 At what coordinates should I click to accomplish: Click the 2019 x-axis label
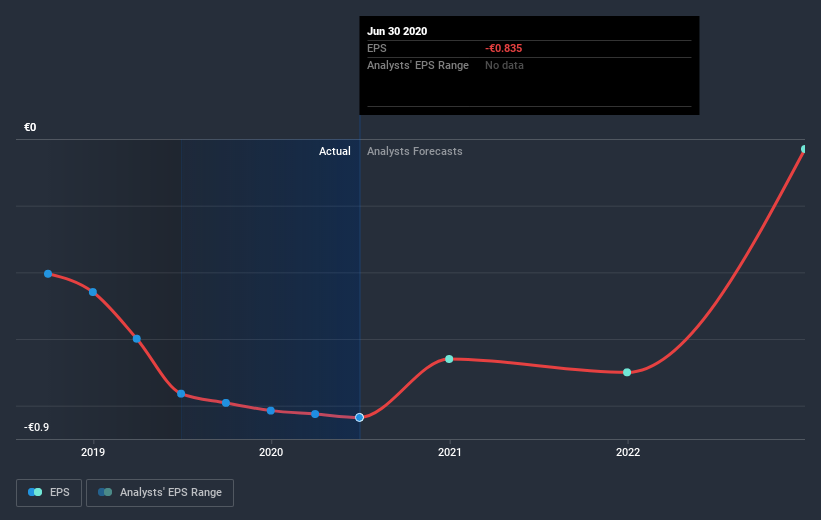click(x=93, y=452)
